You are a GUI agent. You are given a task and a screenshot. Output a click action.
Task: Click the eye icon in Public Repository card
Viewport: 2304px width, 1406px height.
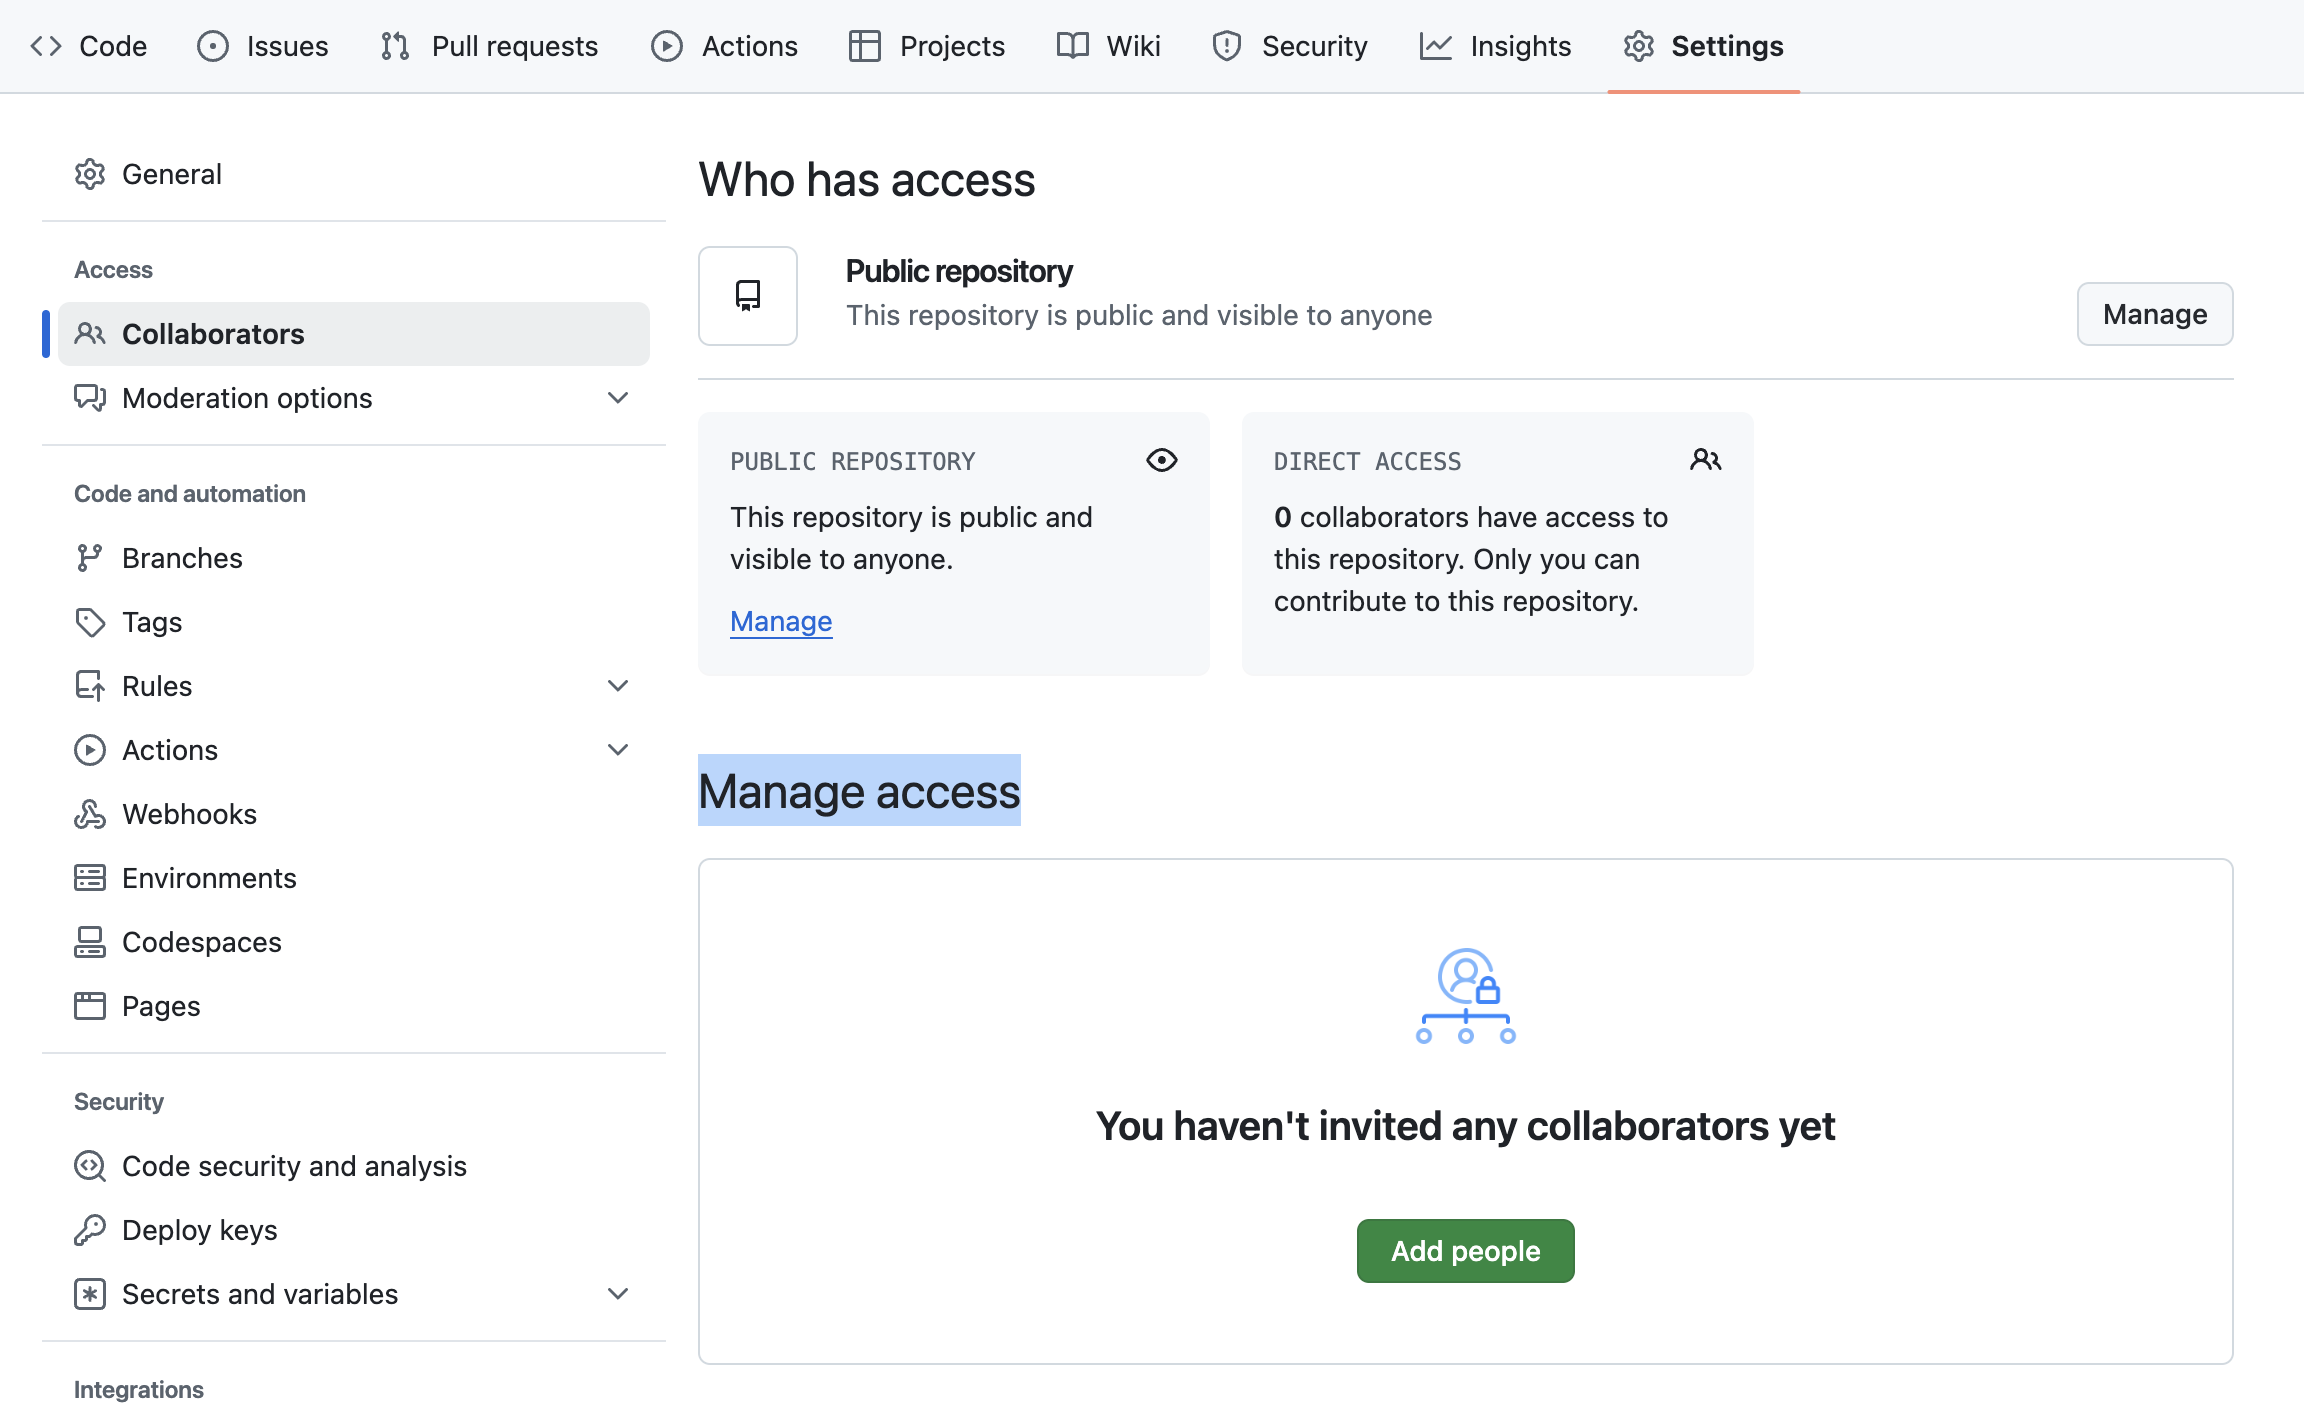point(1161,460)
